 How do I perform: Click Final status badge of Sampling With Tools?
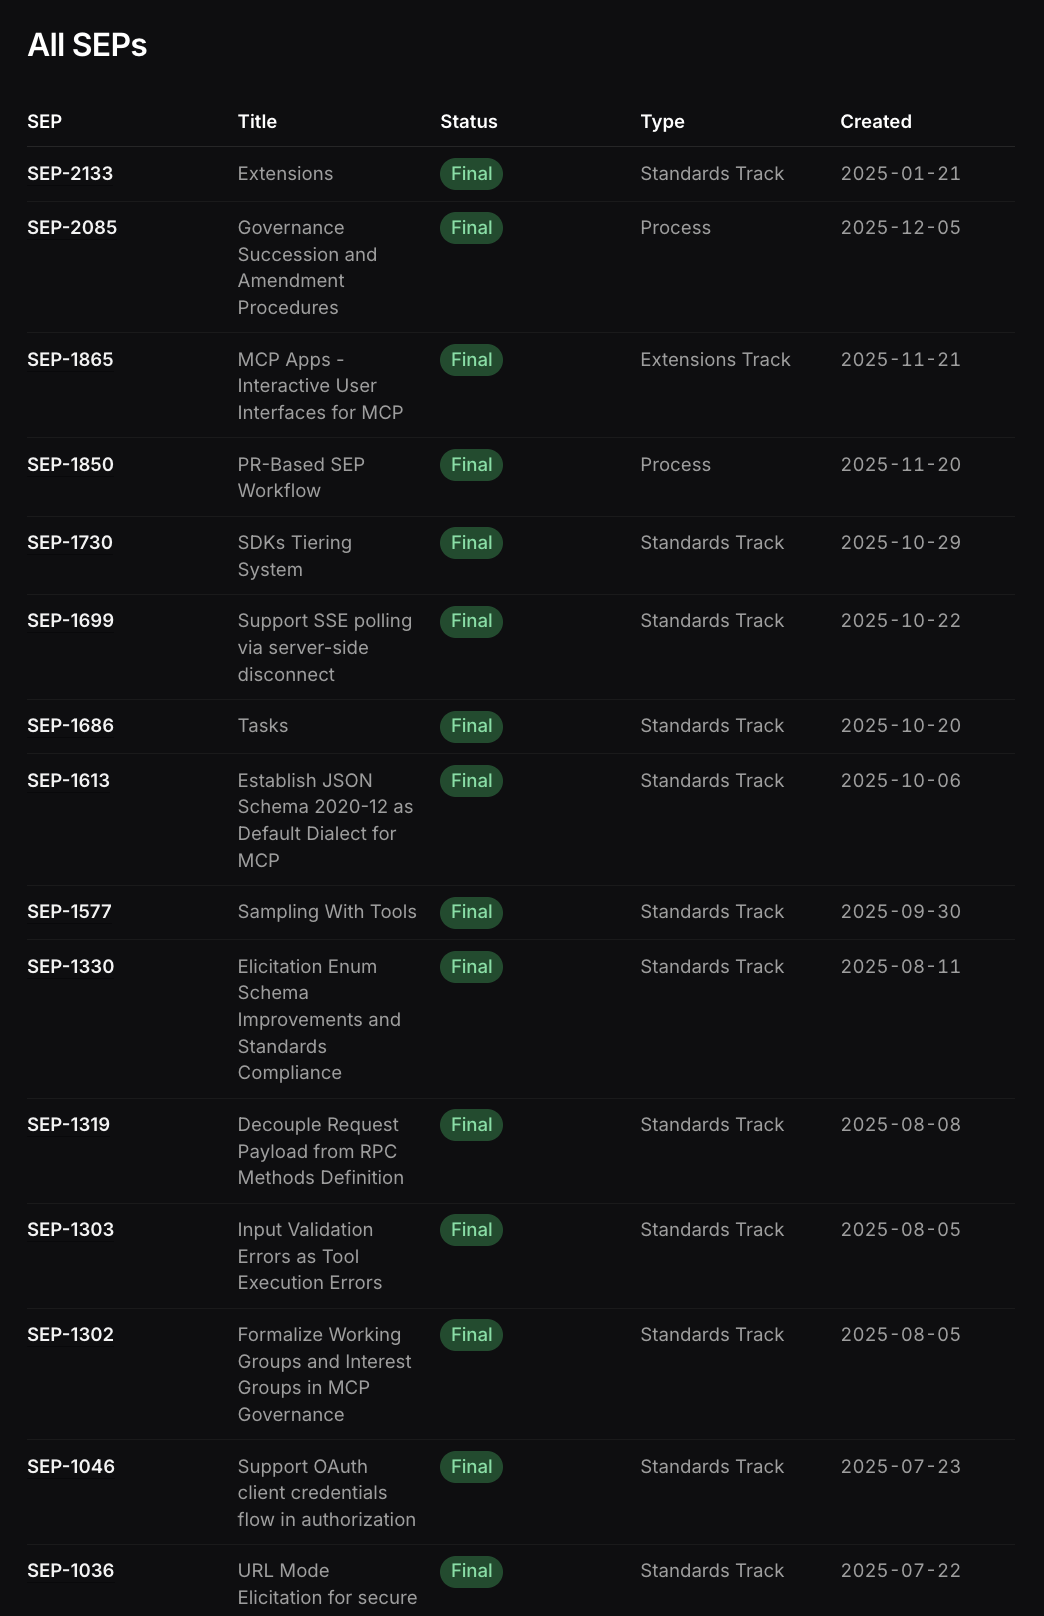pyautogui.click(x=471, y=912)
